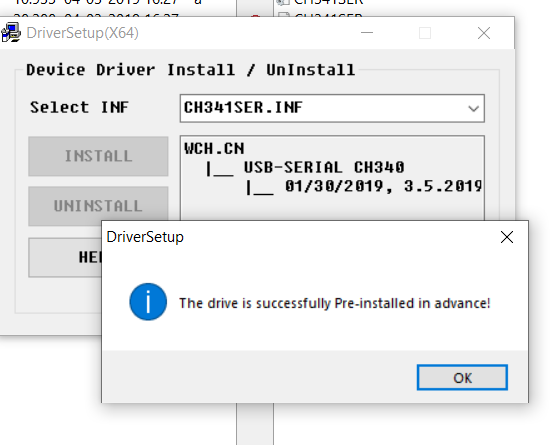Click the Device Driver Install / UnInstall heading
The height and width of the screenshot is (445, 554).
click(x=191, y=70)
